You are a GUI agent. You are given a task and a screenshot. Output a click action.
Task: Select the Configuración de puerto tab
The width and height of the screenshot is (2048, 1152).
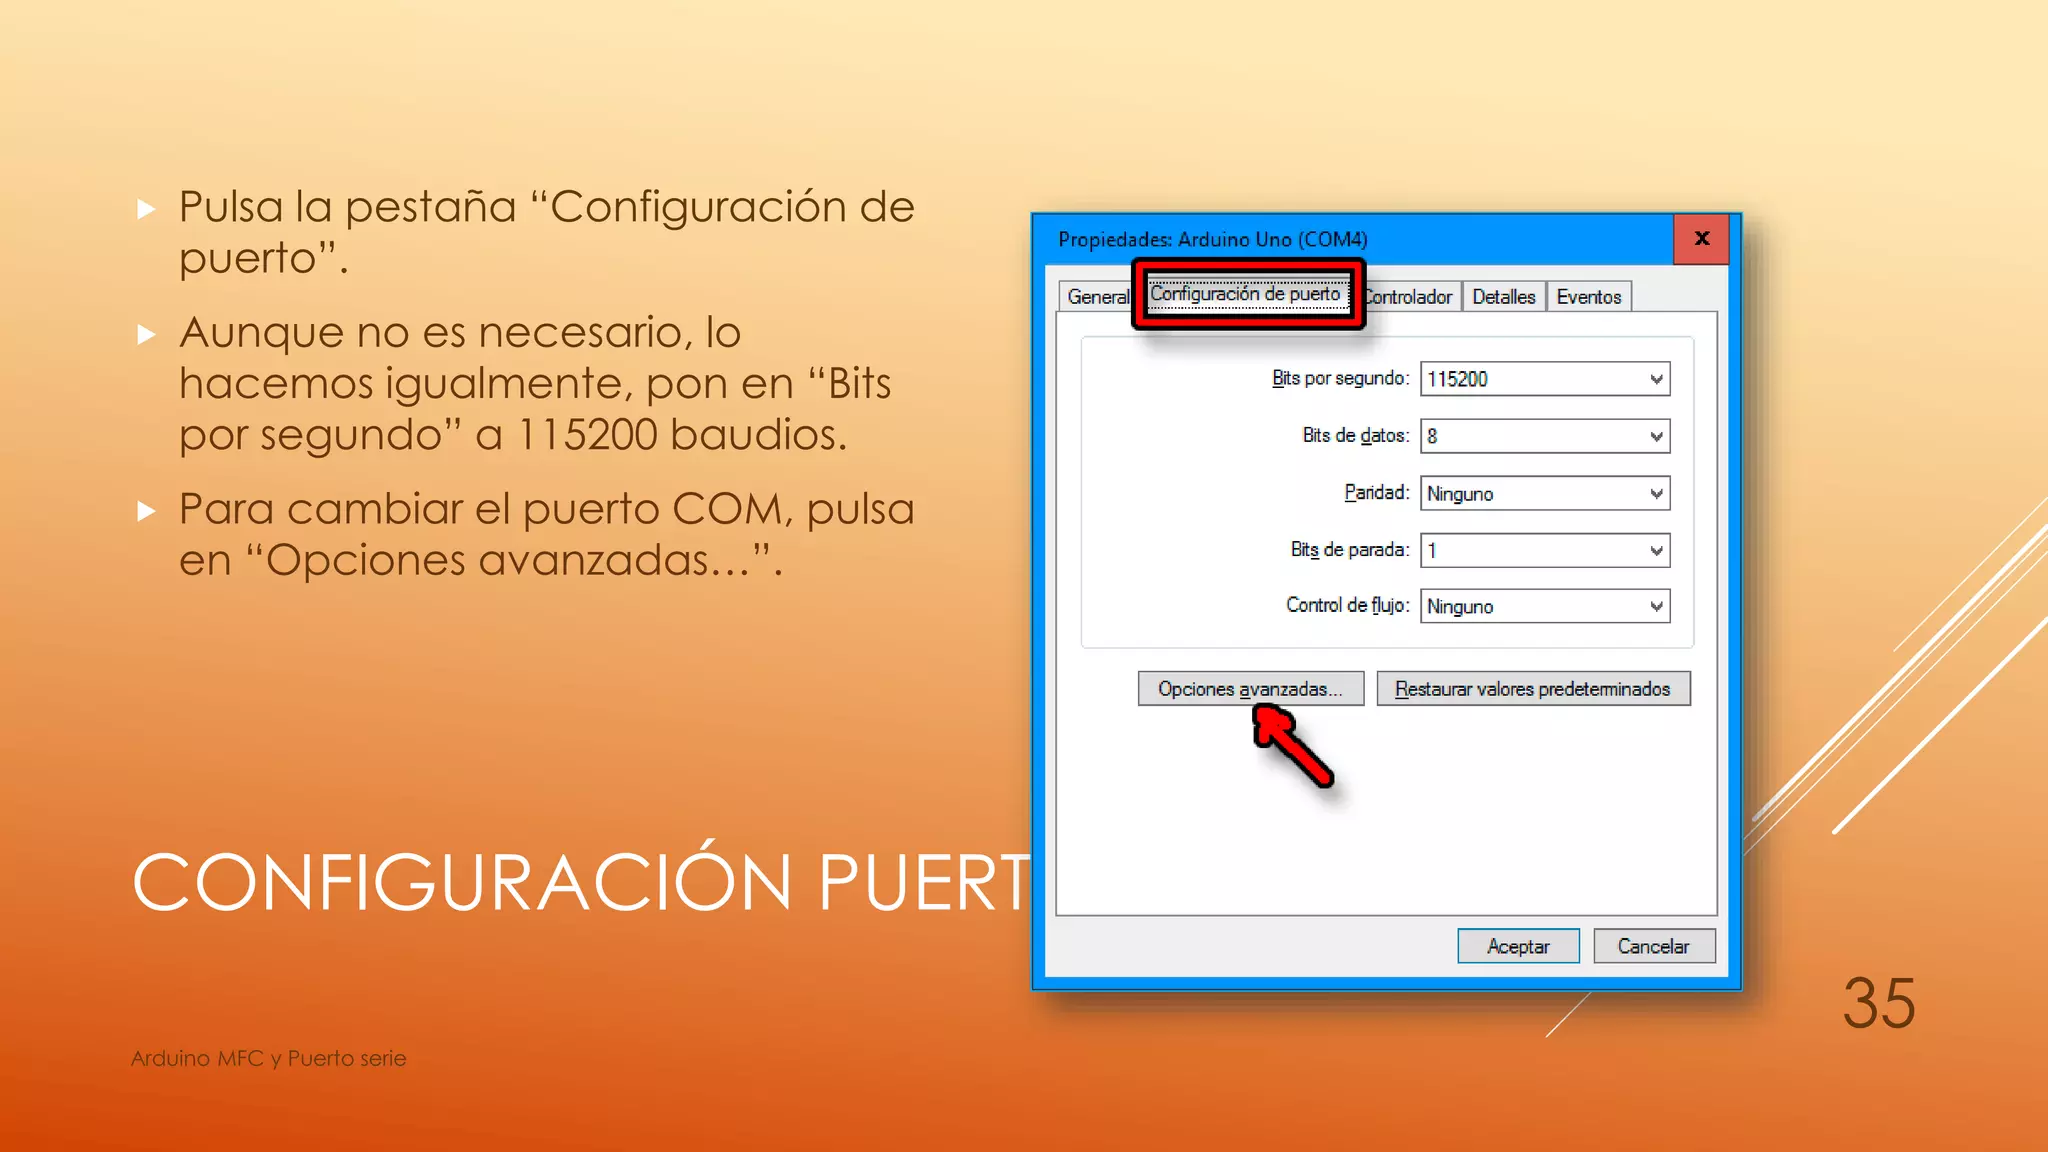(x=1246, y=294)
